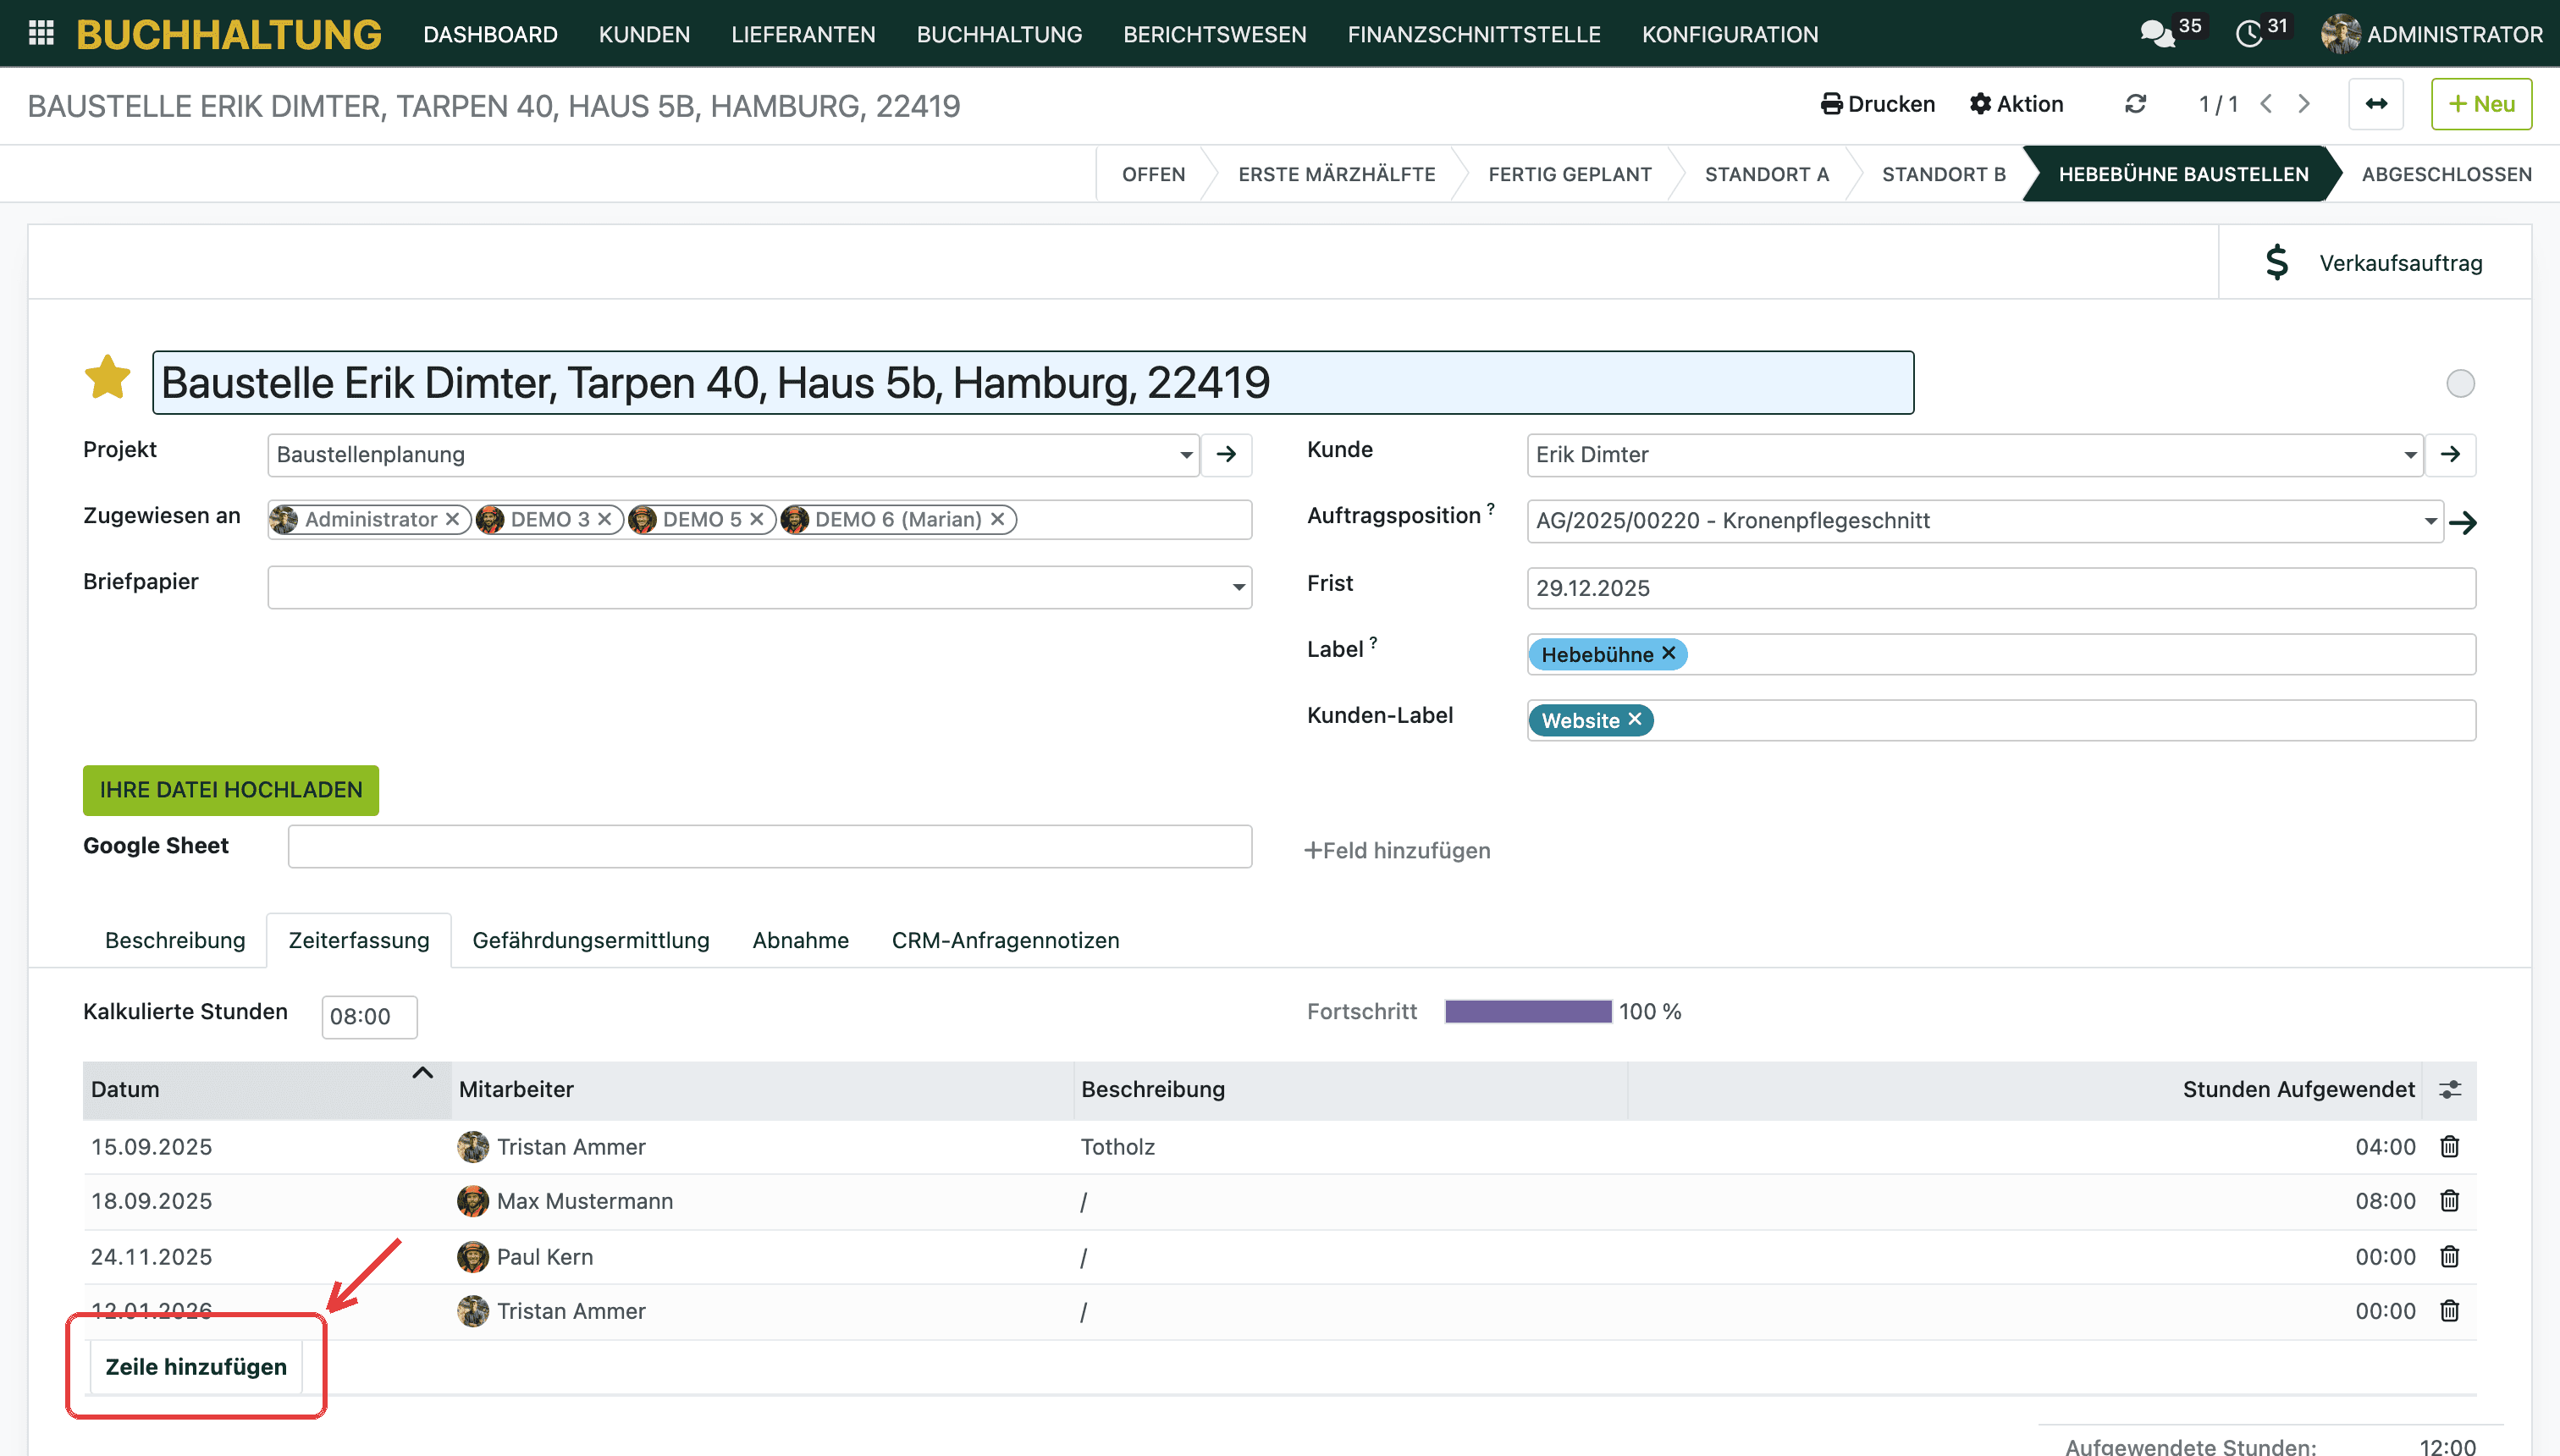2560x1456 pixels.
Task: Delete the Tristan Ammer Totholz timesheet row
Action: 2449,1146
